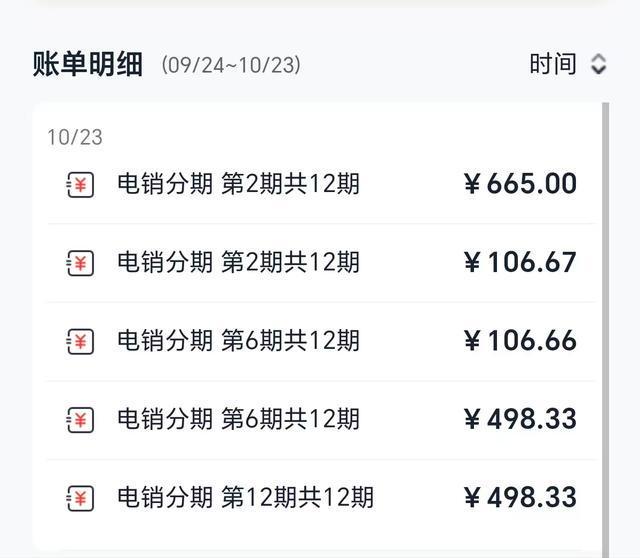The image size is (640, 558).
Task: Tap the ¥106.66 amount
Action: (520, 340)
